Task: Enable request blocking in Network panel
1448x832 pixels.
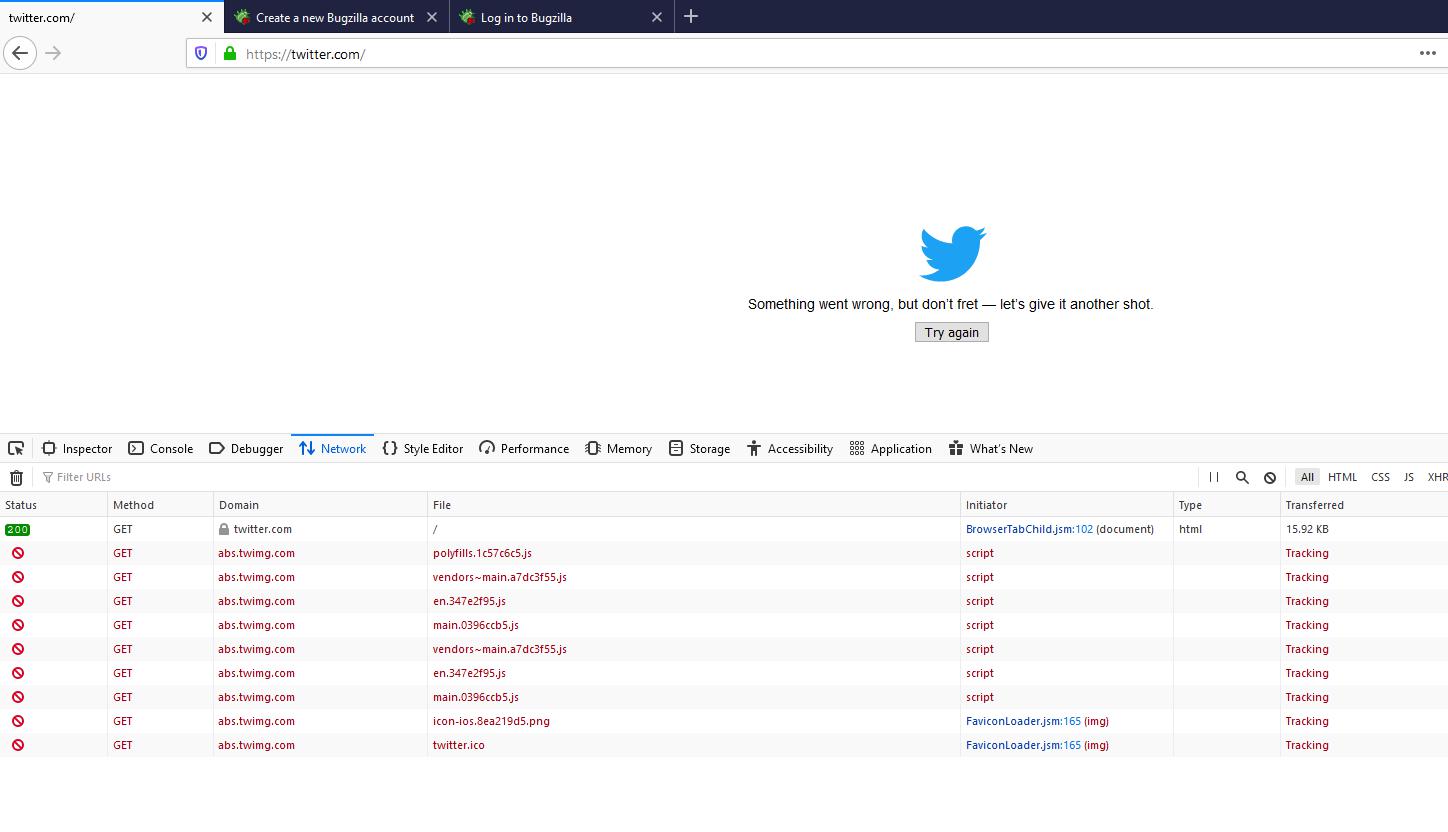Action: pyautogui.click(x=1270, y=477)
